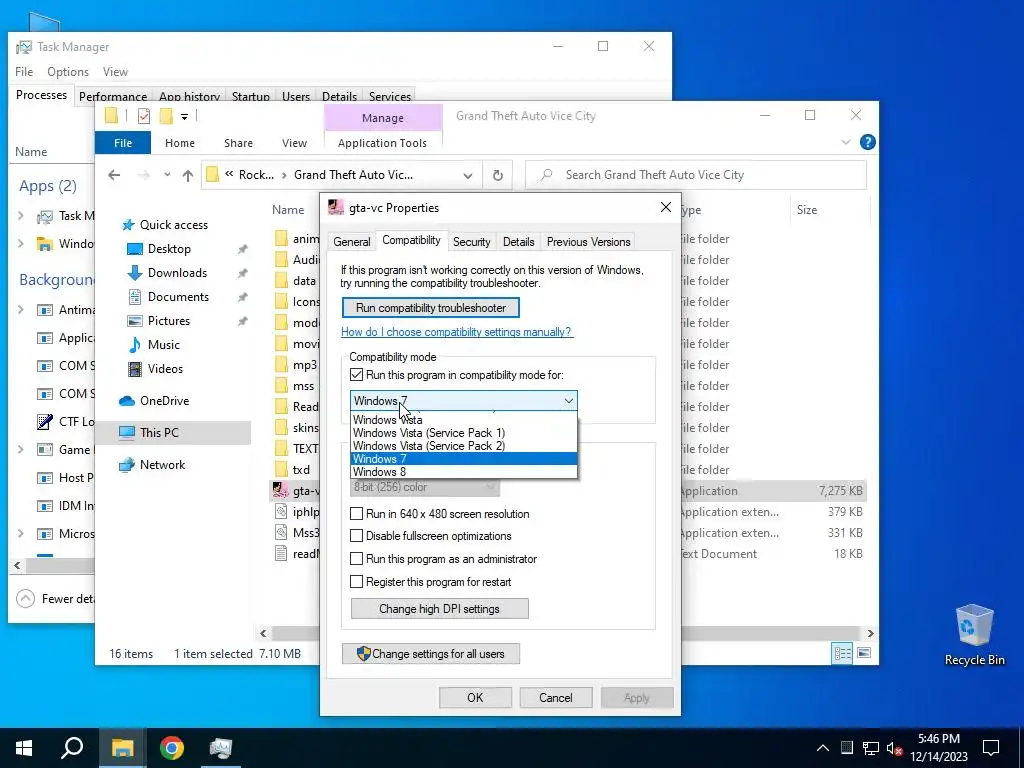Expand the Explorer ribbon chevron

[846, 142]
